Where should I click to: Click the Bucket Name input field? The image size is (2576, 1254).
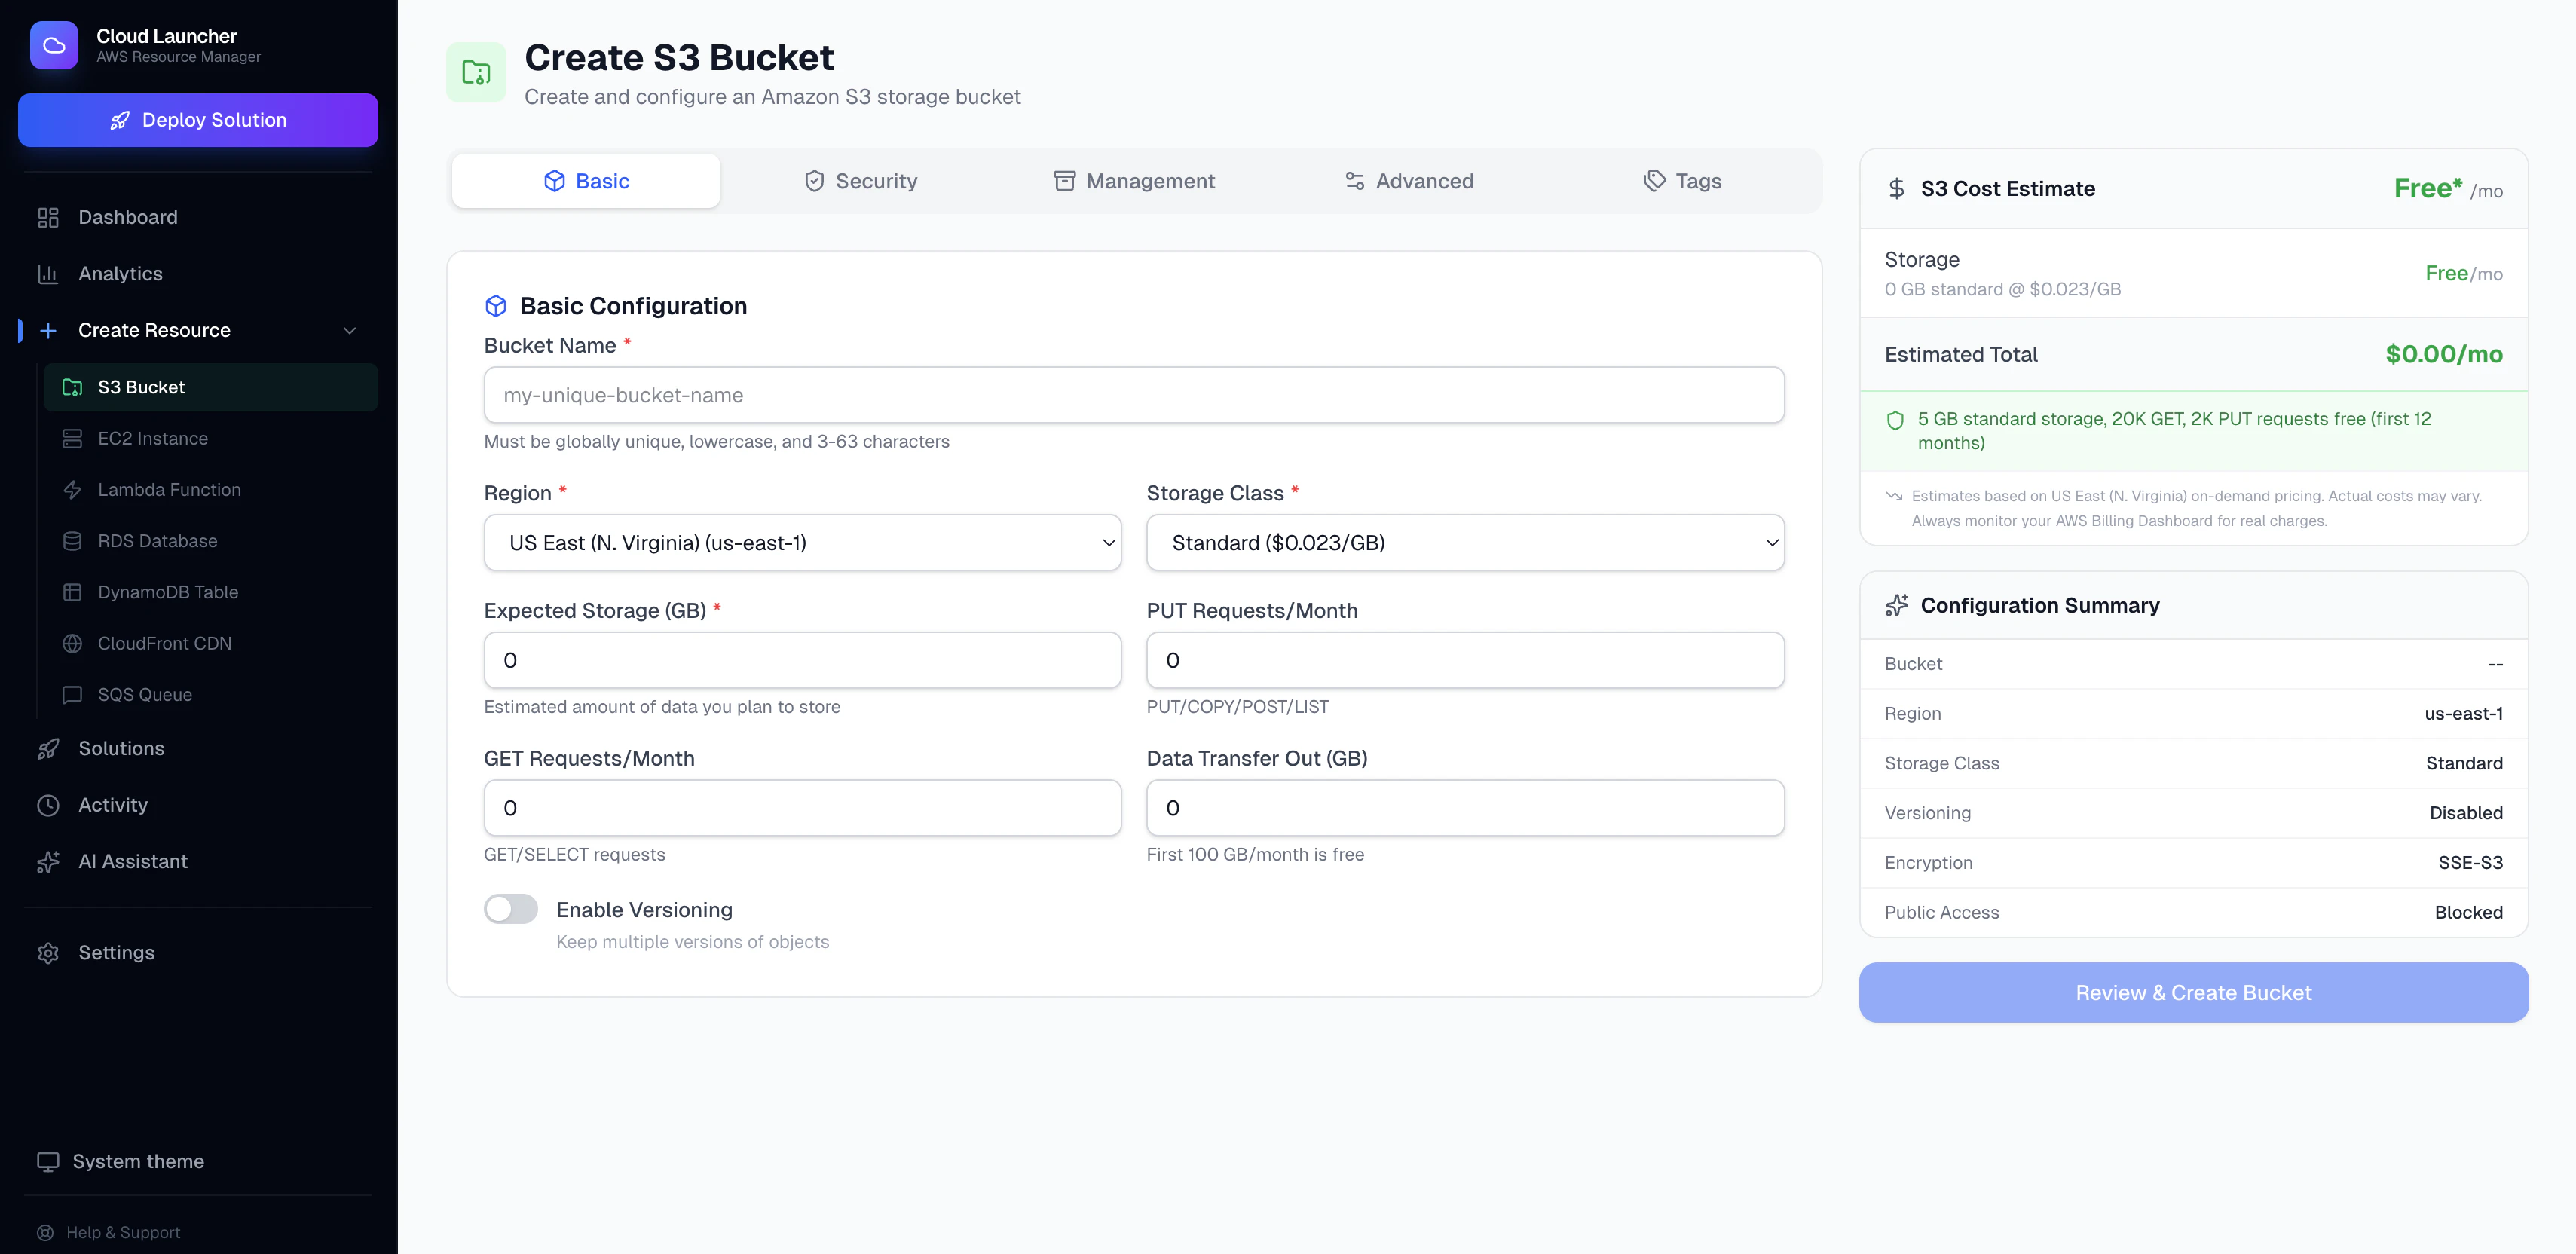point(1134,395)
